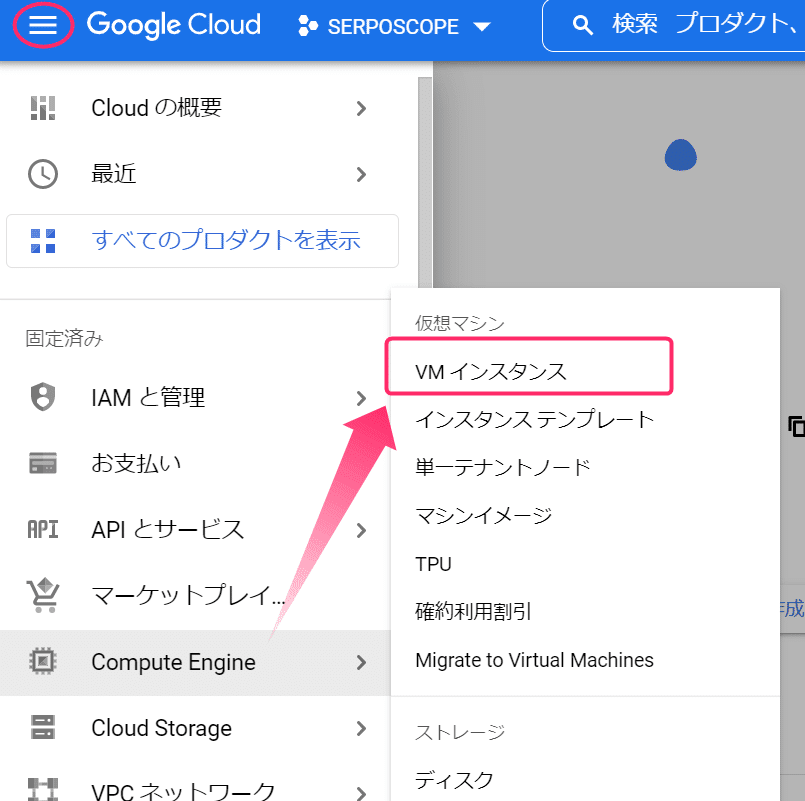Click the VPC network icon
The image size is (805, 801).
click(43, 790)
